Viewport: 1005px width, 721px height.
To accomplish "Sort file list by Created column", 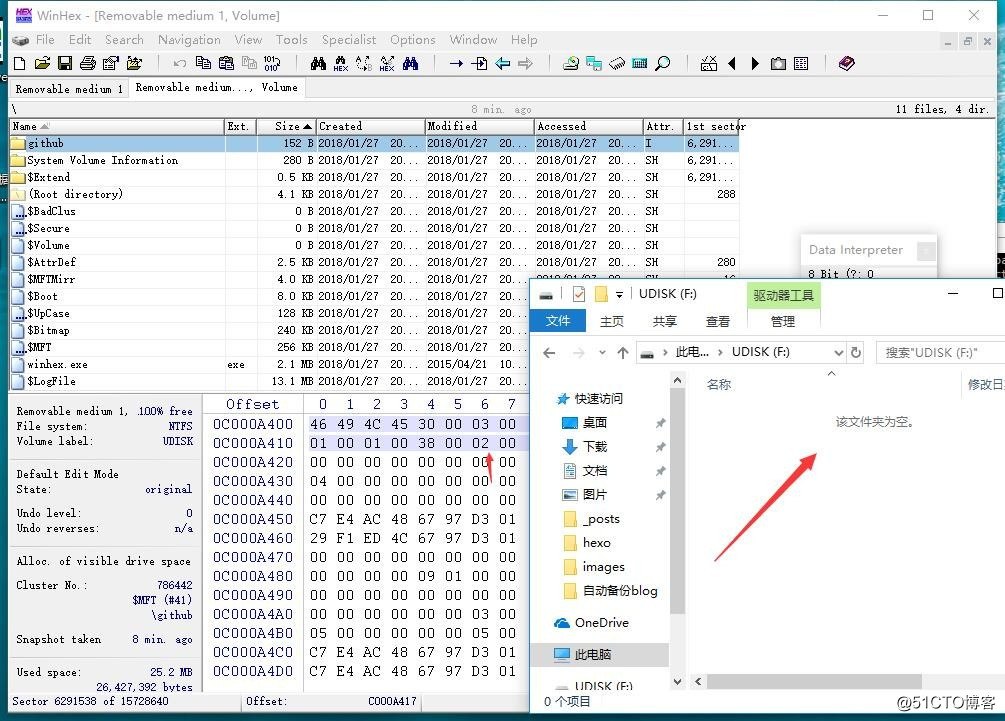I will point(370,126).
